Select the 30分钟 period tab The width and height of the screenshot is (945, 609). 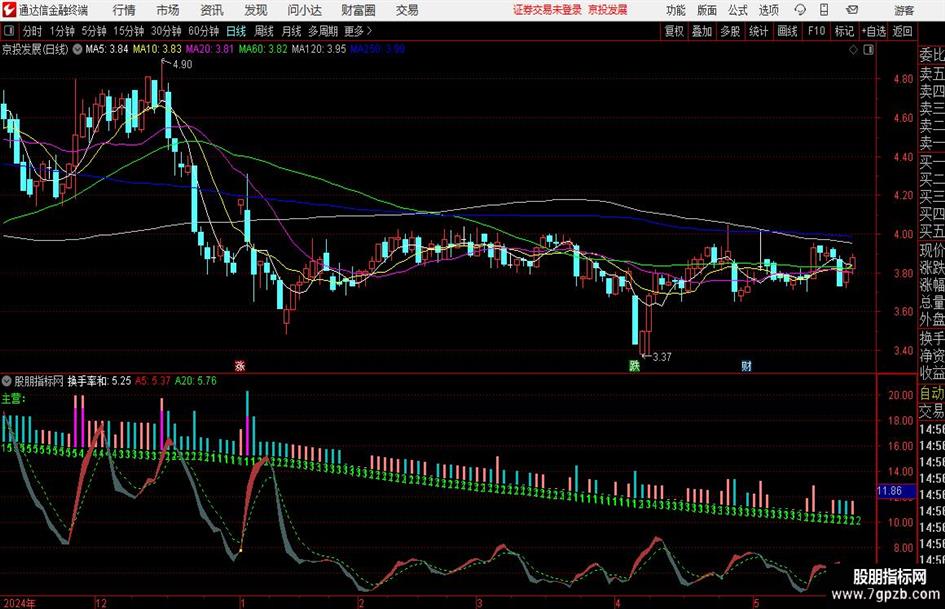click(166, 31)
